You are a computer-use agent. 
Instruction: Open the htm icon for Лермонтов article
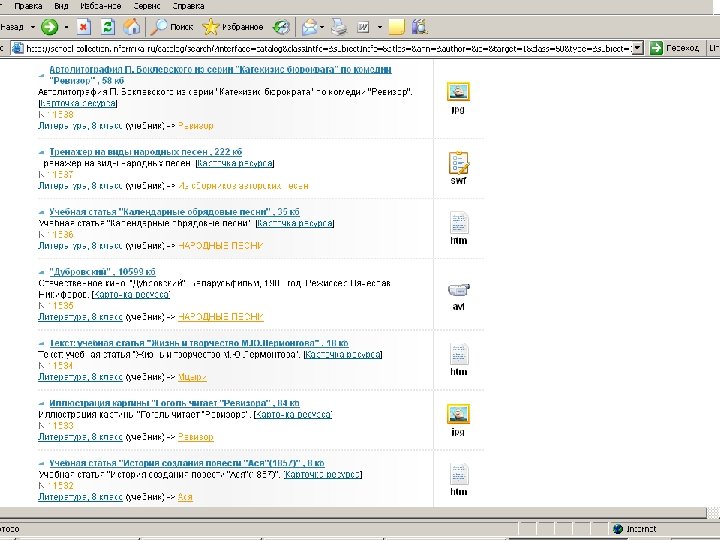[x=459, y=354]
